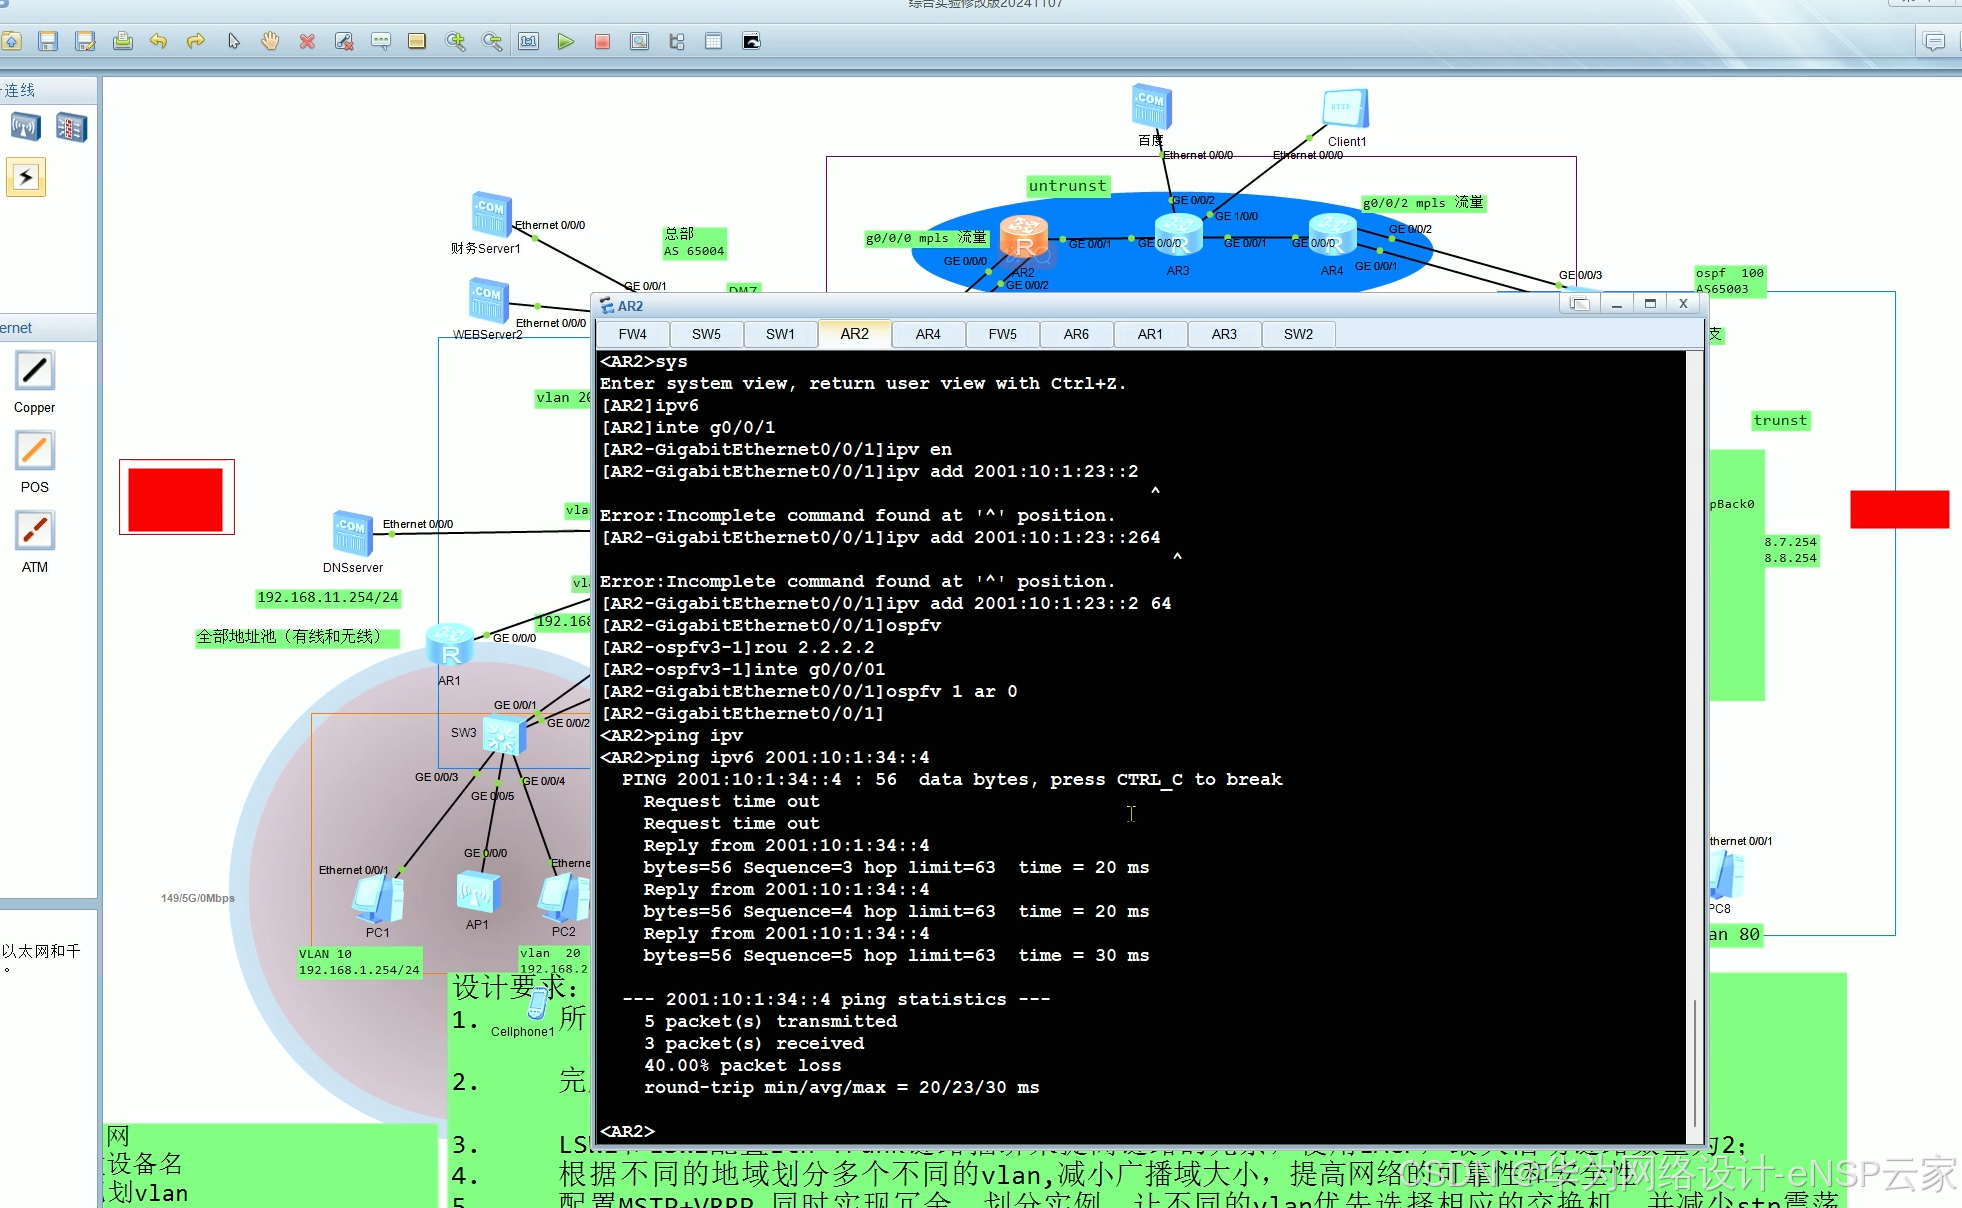Switch to the AR4 terminal tab
The height and width of the screenshot is (1208, 1962).
coord(928,334)
